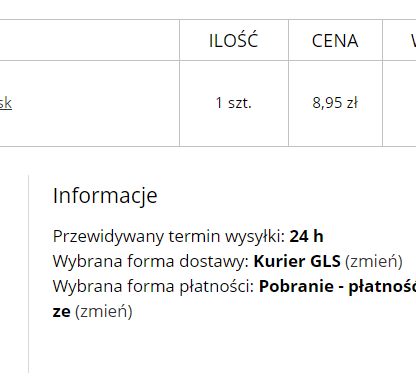Click the vertical divider left of Informacje
The width and height of the screenshot is (416, 377).
tap(29, 274)
